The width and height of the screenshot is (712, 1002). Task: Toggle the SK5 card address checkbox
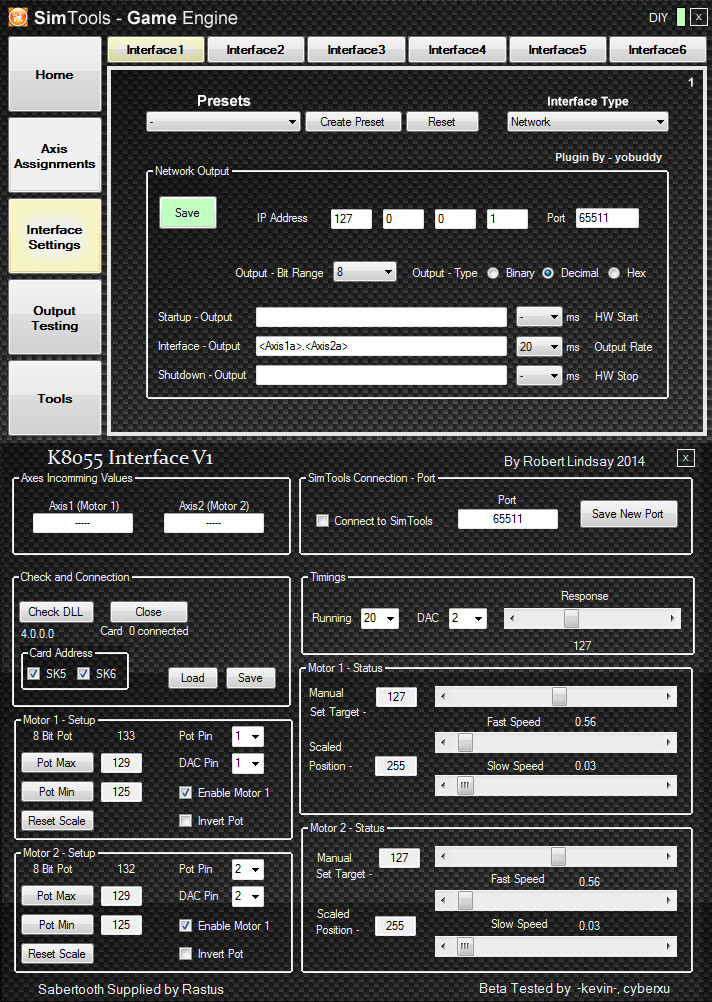pyautogui.click(x=33, y=674)
